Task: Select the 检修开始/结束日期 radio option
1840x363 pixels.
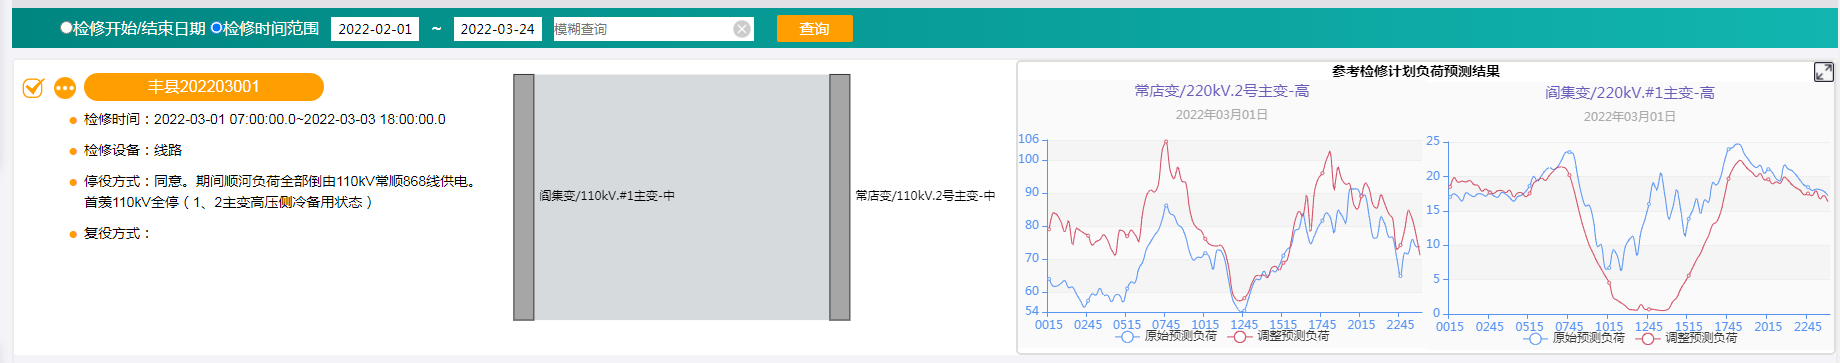Action: [66, 28]
